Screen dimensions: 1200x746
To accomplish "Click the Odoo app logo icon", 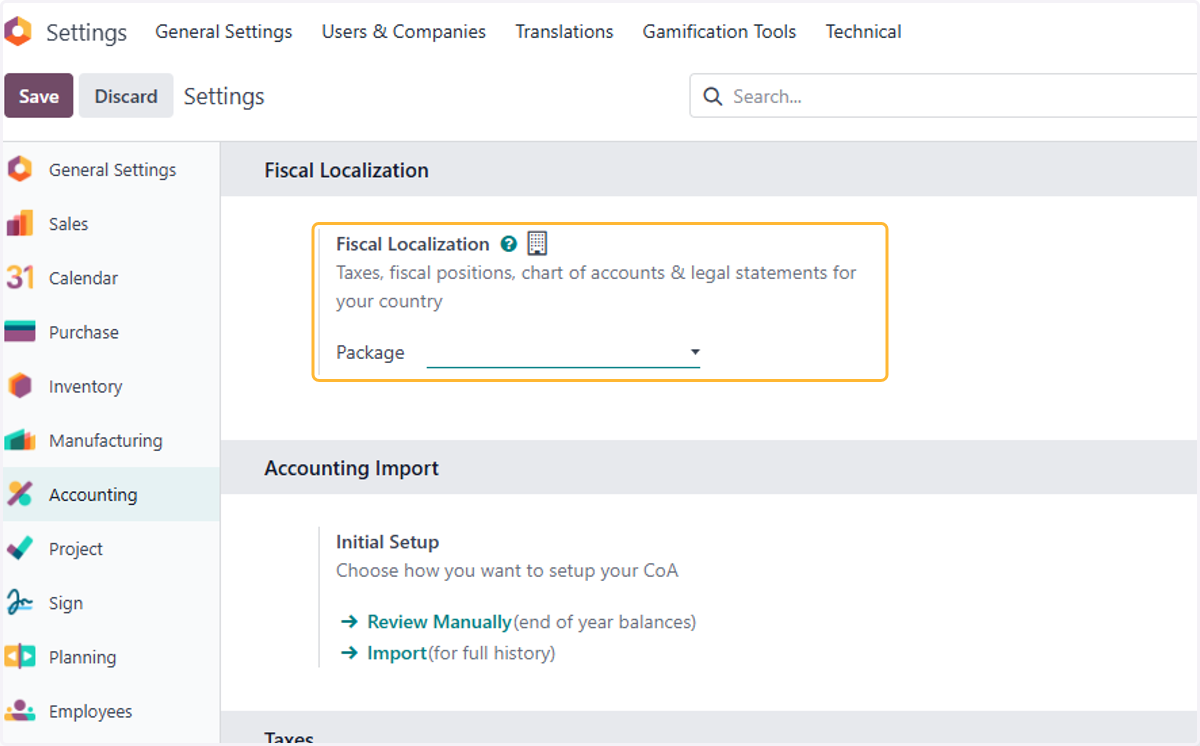I will (x=18, y=32).
